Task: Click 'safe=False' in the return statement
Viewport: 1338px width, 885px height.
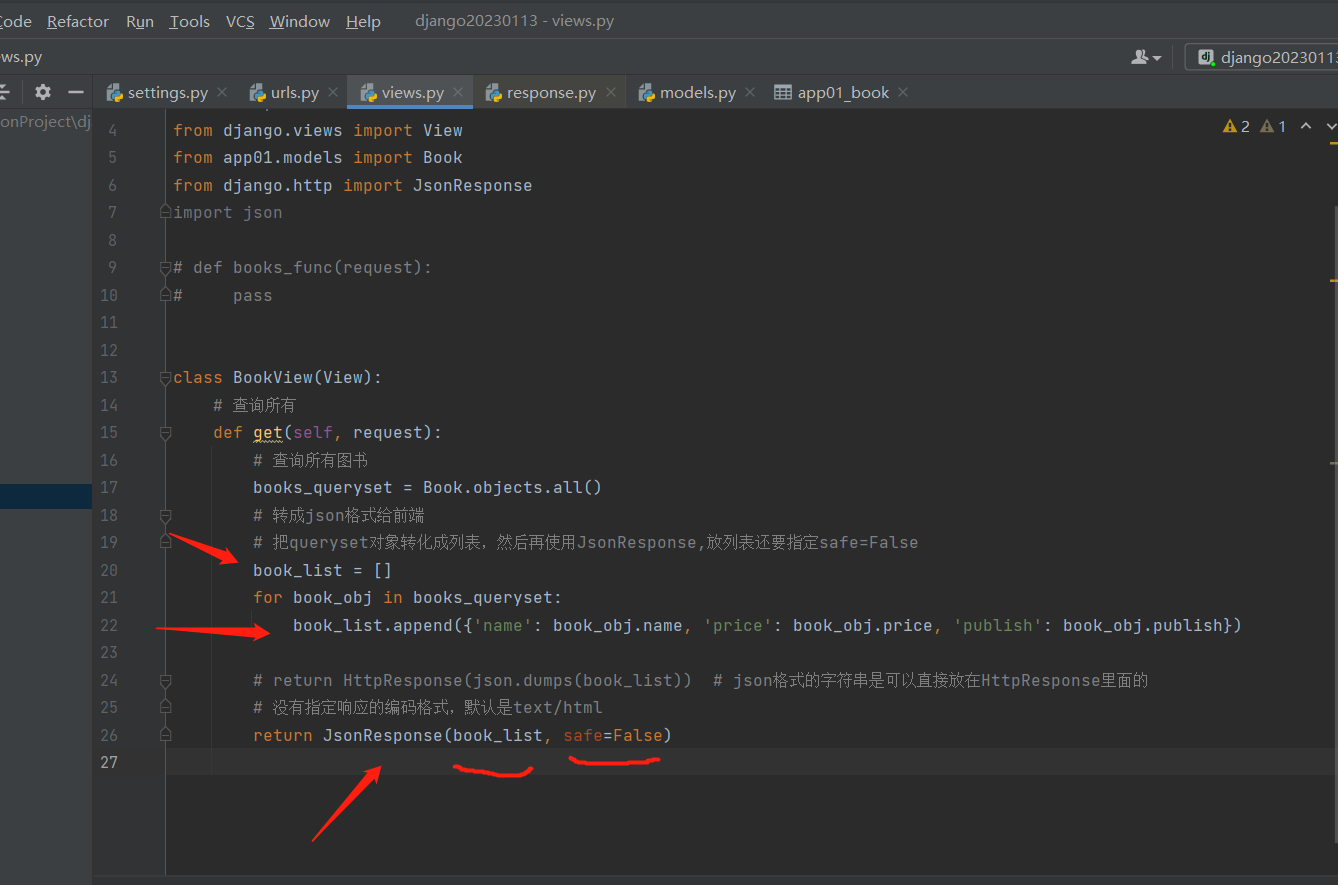Action: coord(613,735)
